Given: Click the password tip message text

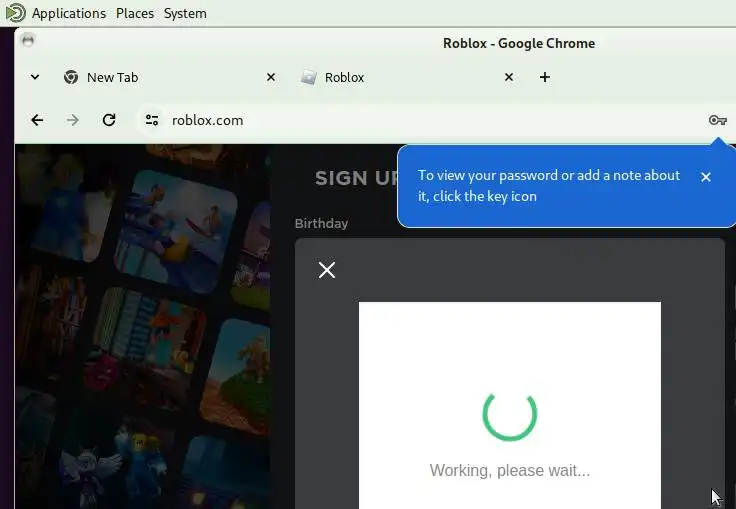Looking at the screenshot, I should 549,185.
